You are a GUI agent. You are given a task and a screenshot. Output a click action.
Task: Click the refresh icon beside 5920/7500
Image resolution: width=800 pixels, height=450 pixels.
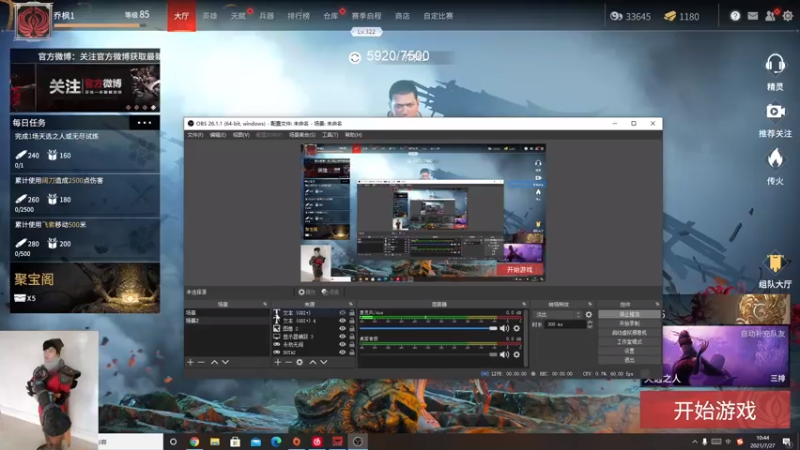(355, 58)
